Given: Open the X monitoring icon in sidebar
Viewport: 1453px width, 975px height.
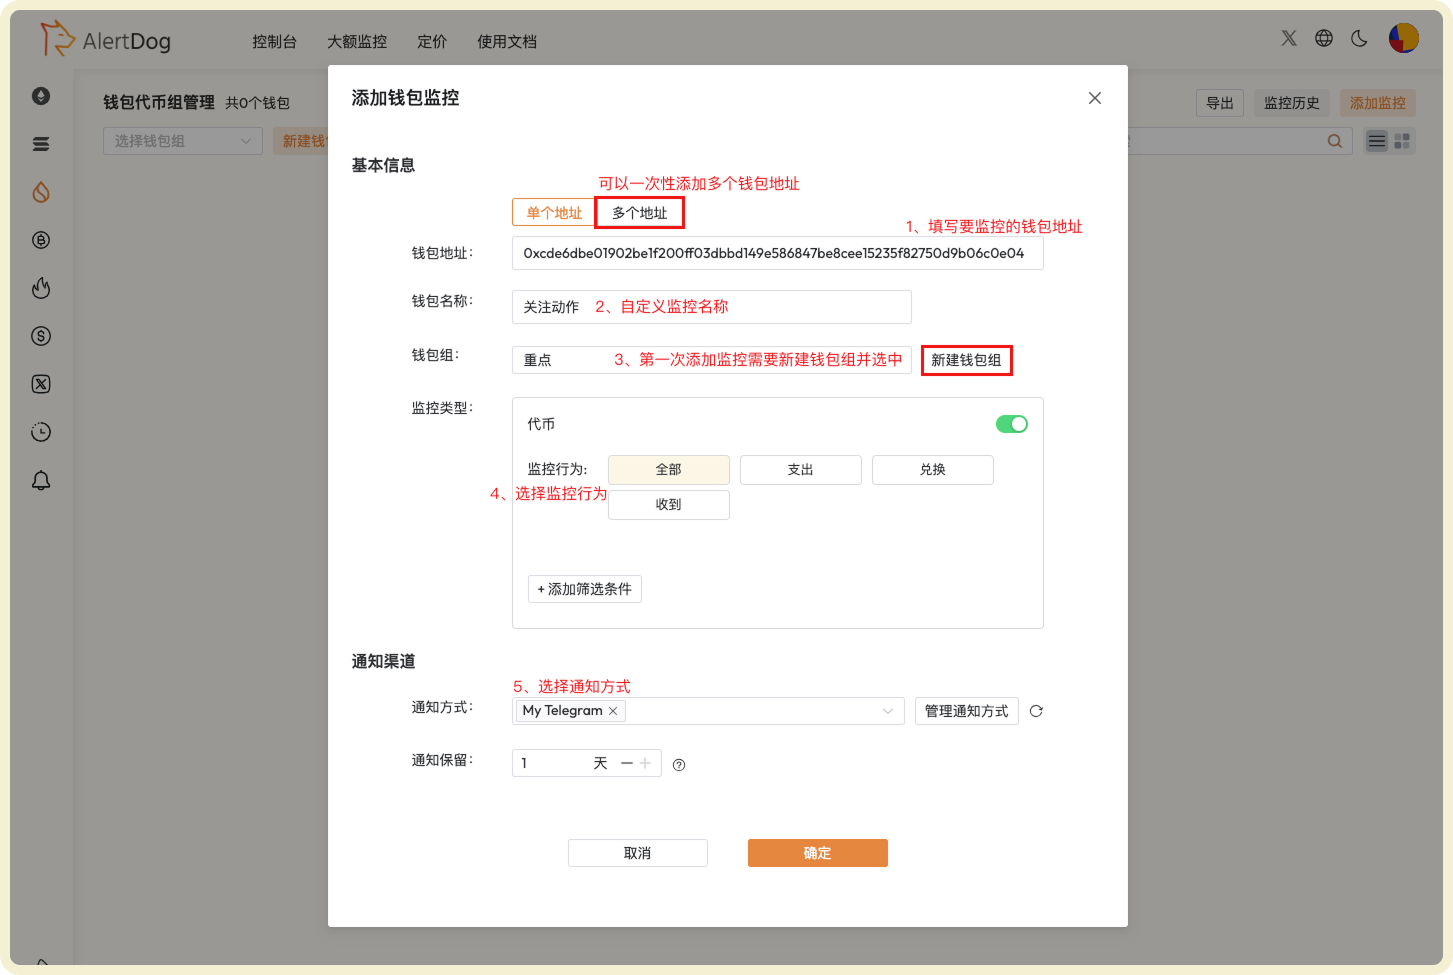Looking at the screenshot, I should 41,384.
